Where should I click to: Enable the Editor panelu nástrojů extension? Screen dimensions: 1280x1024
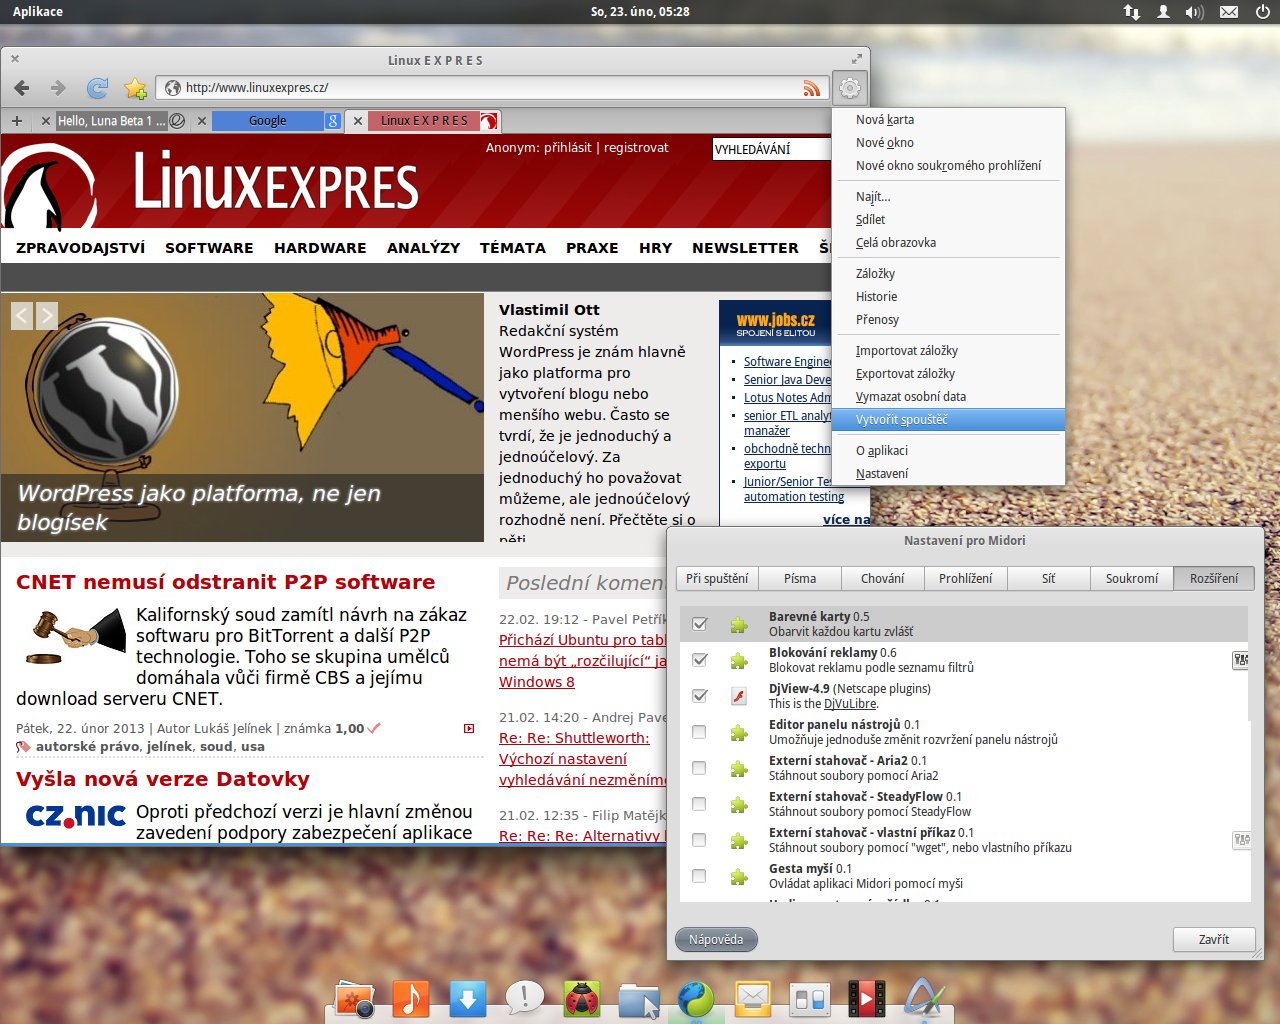[x=700, y=732]
